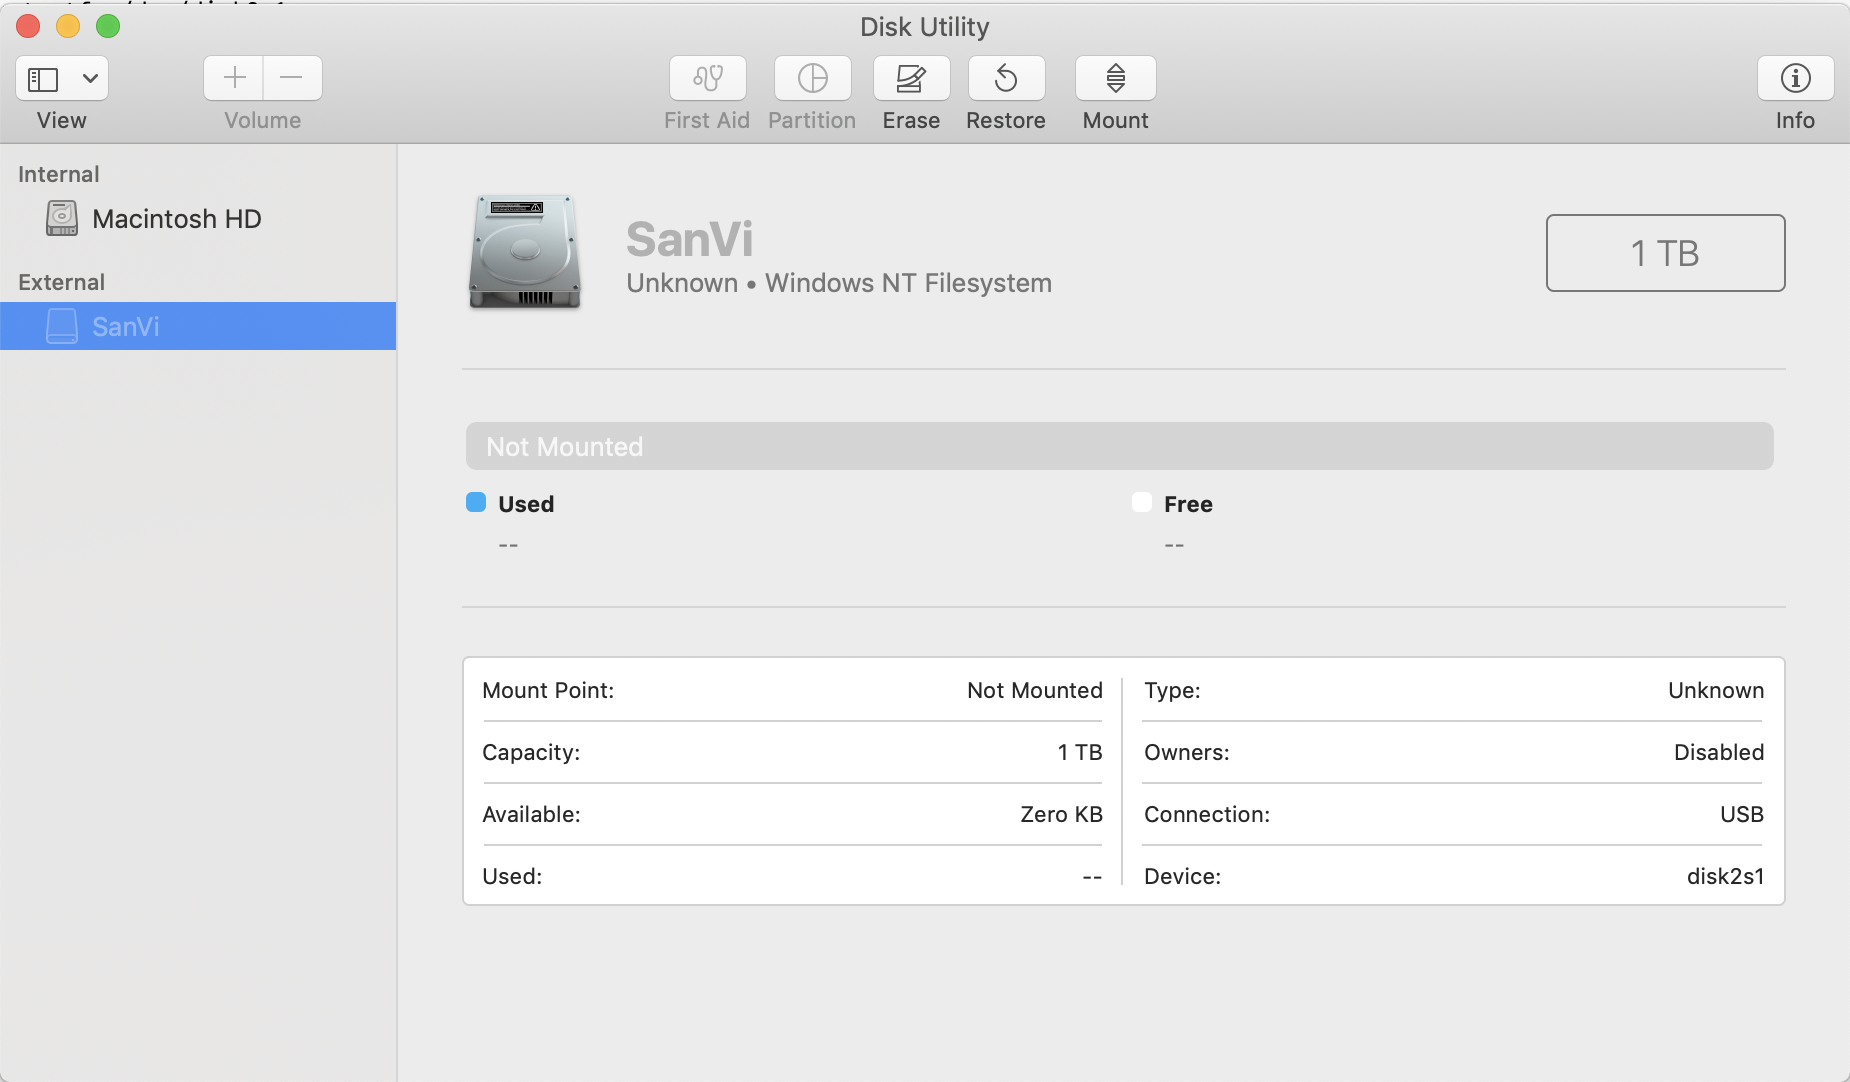Click the SanVi drive icon in sidebar
The height and width of the screenshot is (1082, 1850).
(62, 326)
